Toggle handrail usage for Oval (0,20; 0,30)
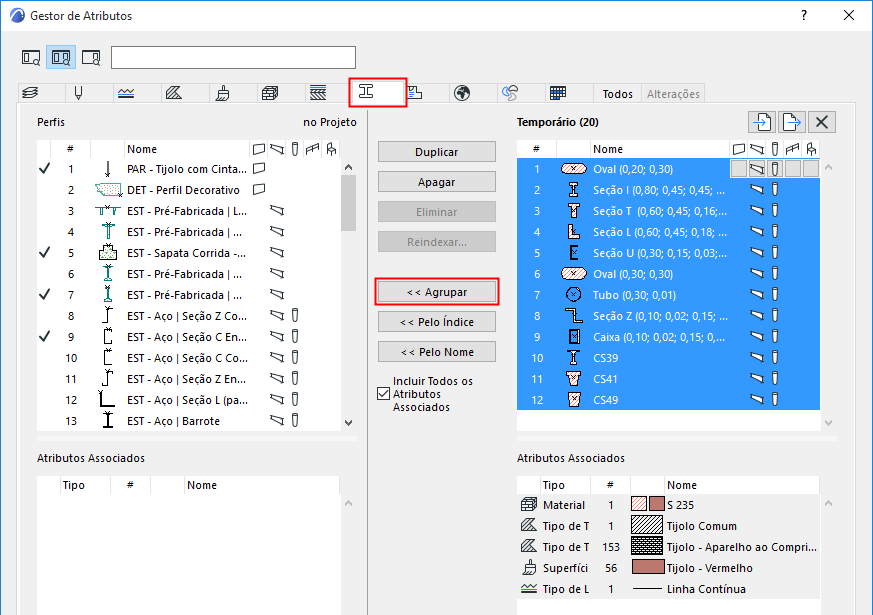This screenshot has width=873, height=615. tap(792, 169)
